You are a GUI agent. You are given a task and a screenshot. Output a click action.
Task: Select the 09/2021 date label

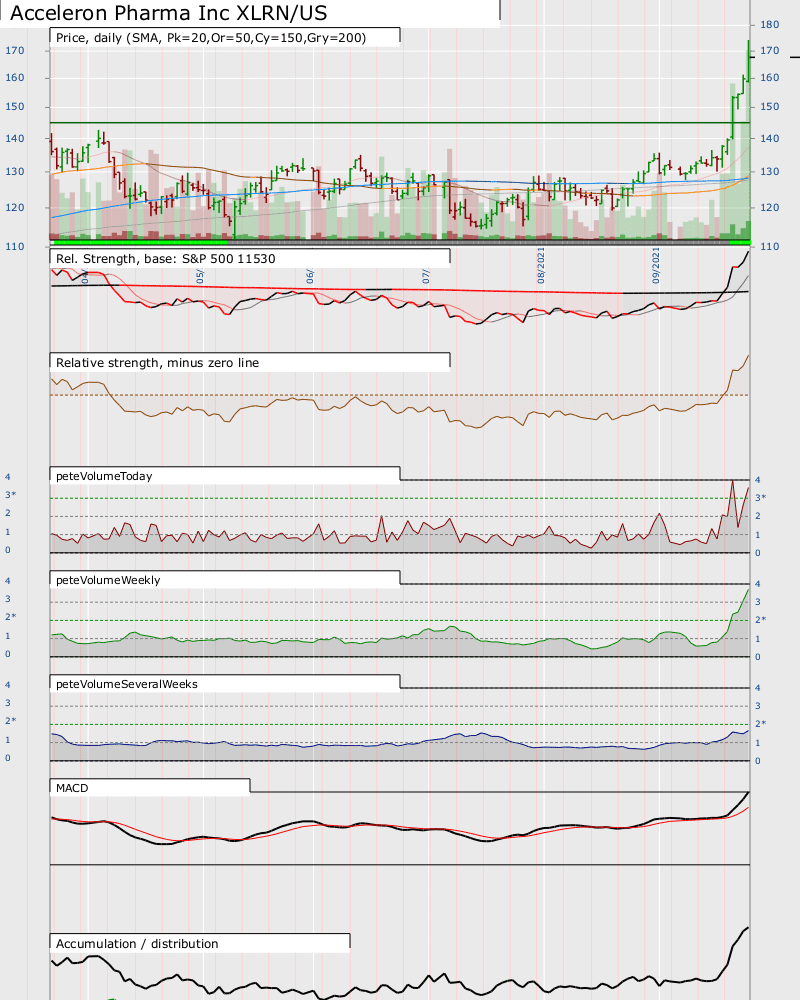656,266
